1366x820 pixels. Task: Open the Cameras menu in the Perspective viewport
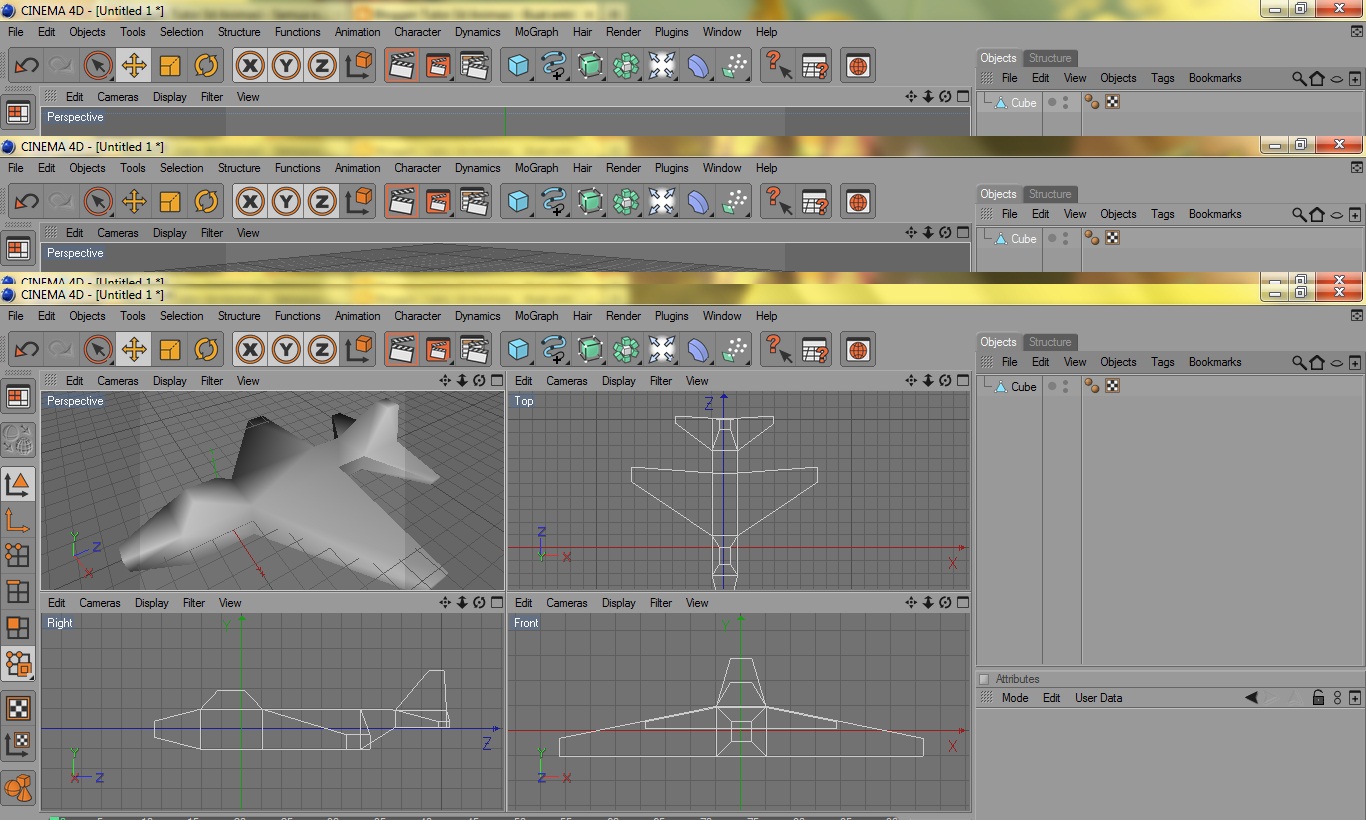point(118,380)
